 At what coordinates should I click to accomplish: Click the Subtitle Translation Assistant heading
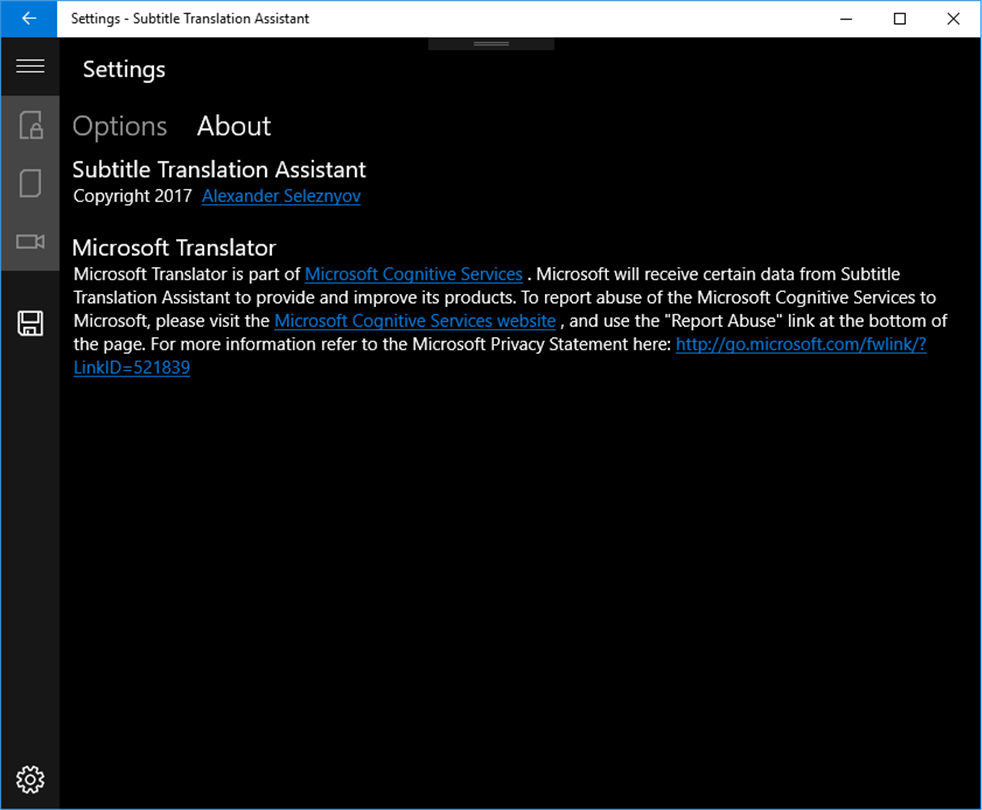219,170
